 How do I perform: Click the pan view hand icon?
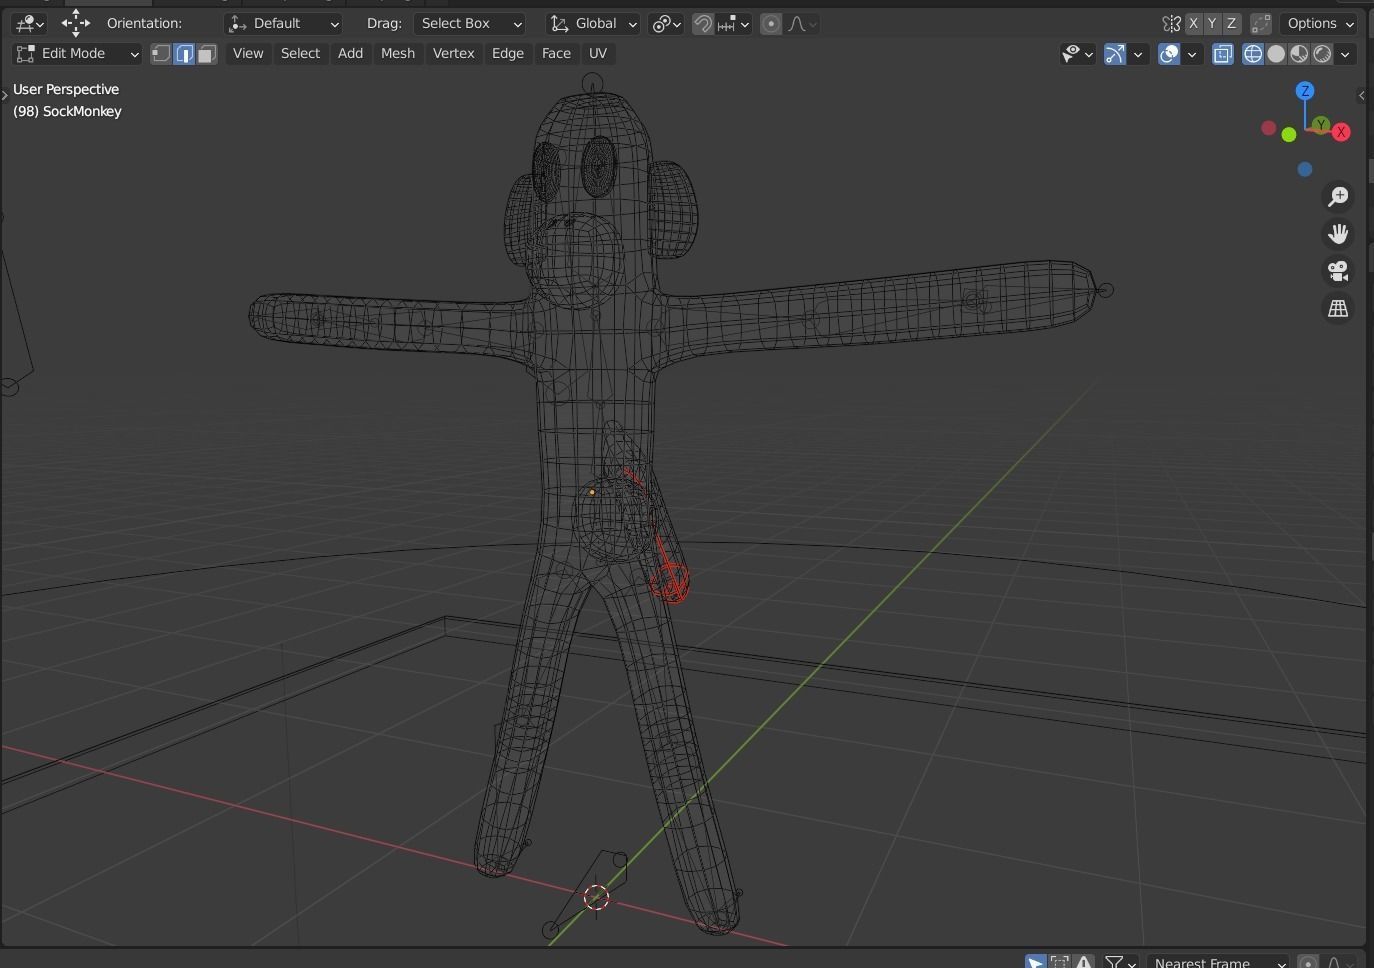(x=1338, y=234)
